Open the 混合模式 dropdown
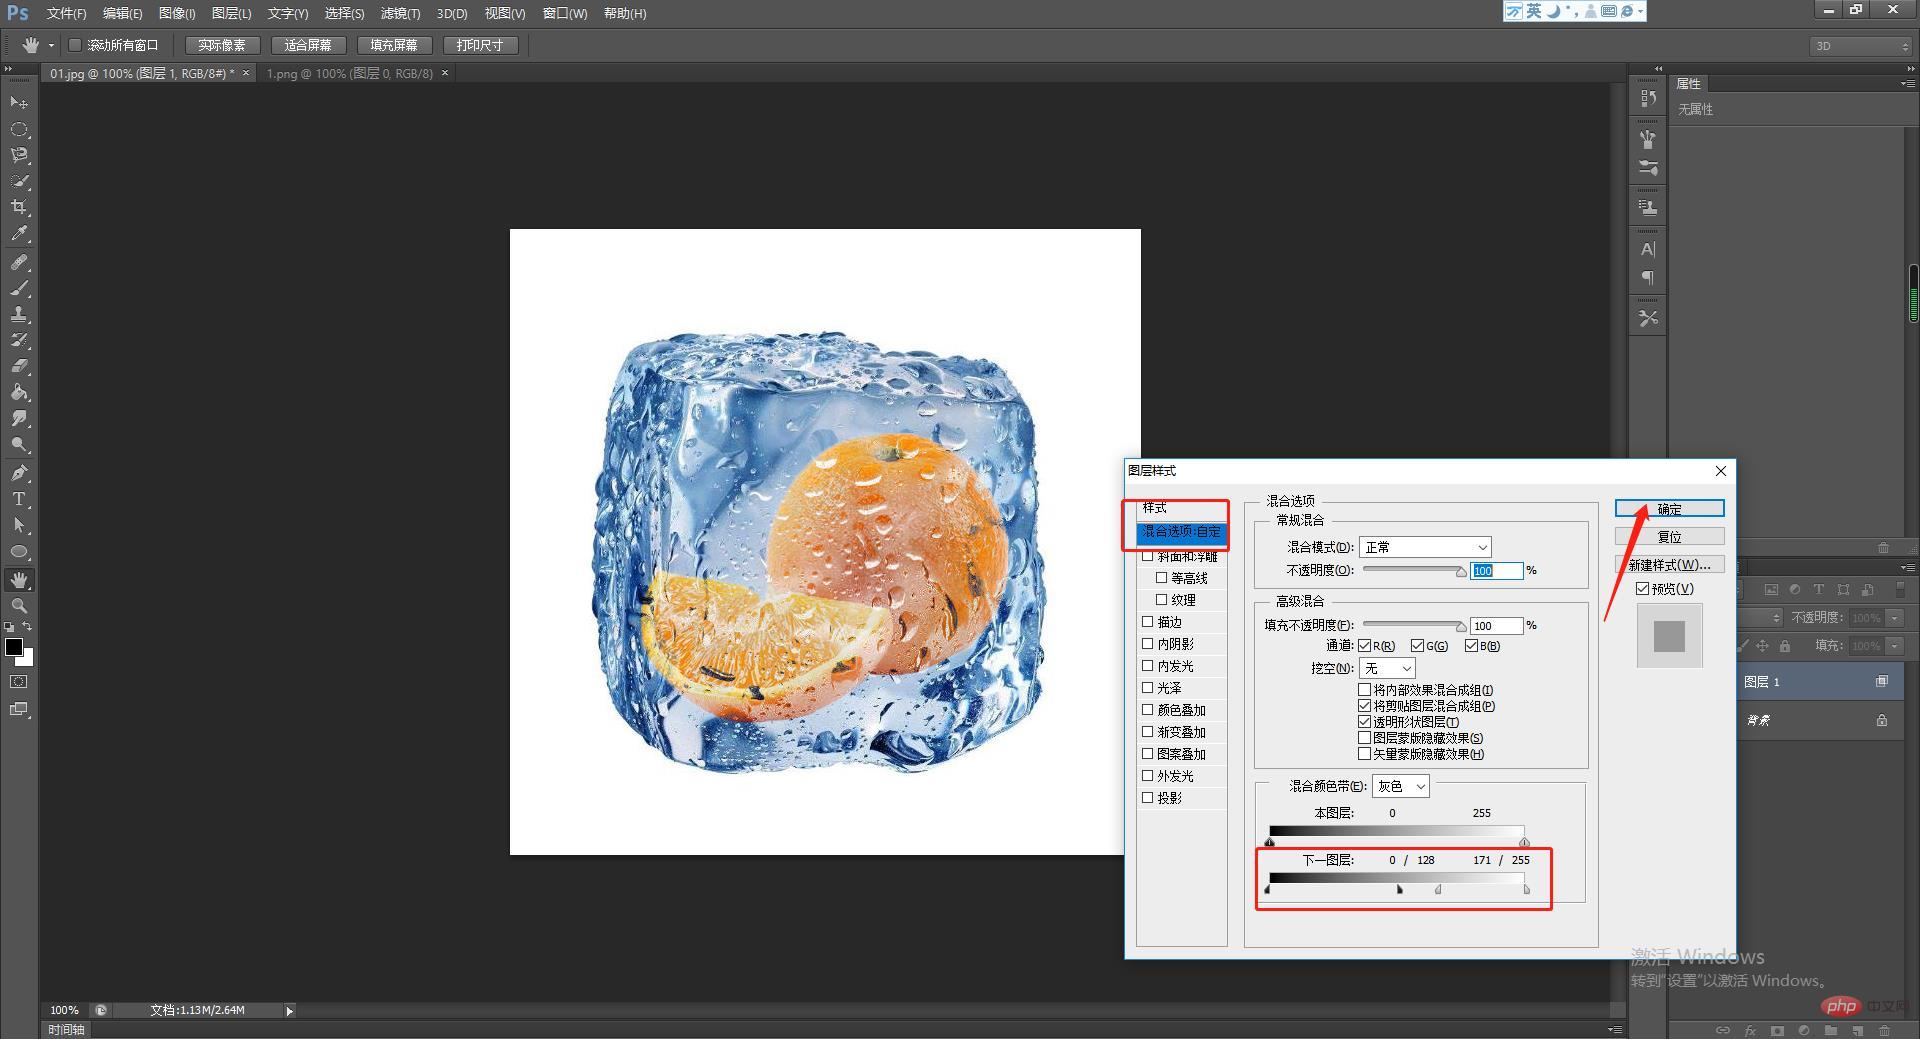The width and height of the screenshot is (1920, 1039). click(1425, 547)
